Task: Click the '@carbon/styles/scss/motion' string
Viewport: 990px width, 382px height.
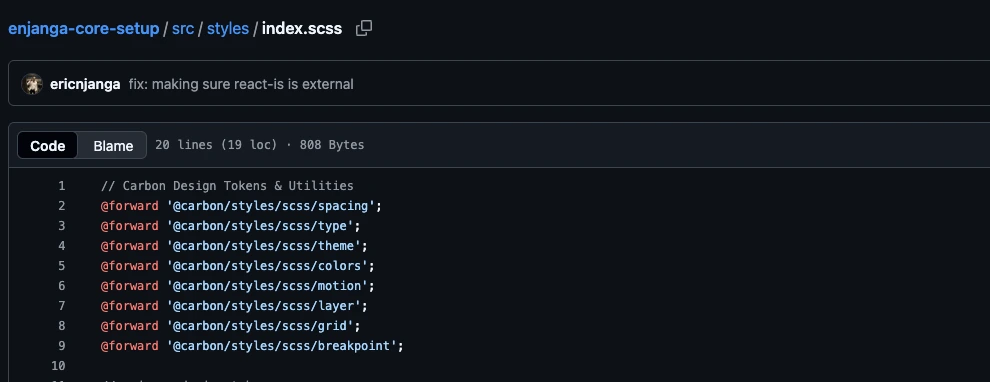Action: pyautogui.click(x=268, y=286)
